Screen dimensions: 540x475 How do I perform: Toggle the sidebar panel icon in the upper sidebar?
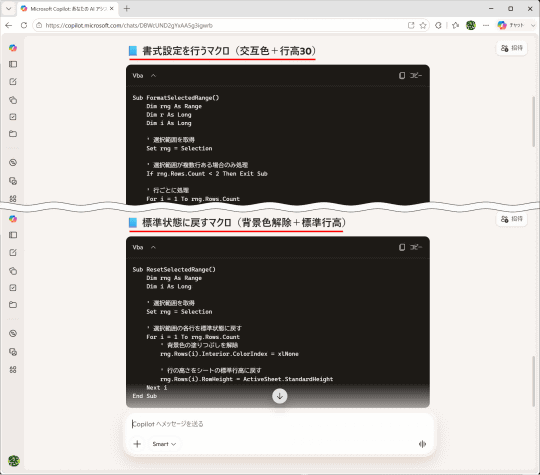click(13, 64)
